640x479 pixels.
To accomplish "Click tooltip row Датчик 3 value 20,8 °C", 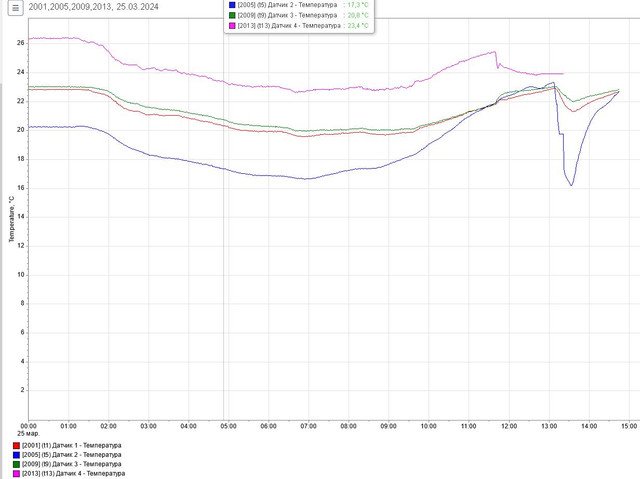I will 358,16.
